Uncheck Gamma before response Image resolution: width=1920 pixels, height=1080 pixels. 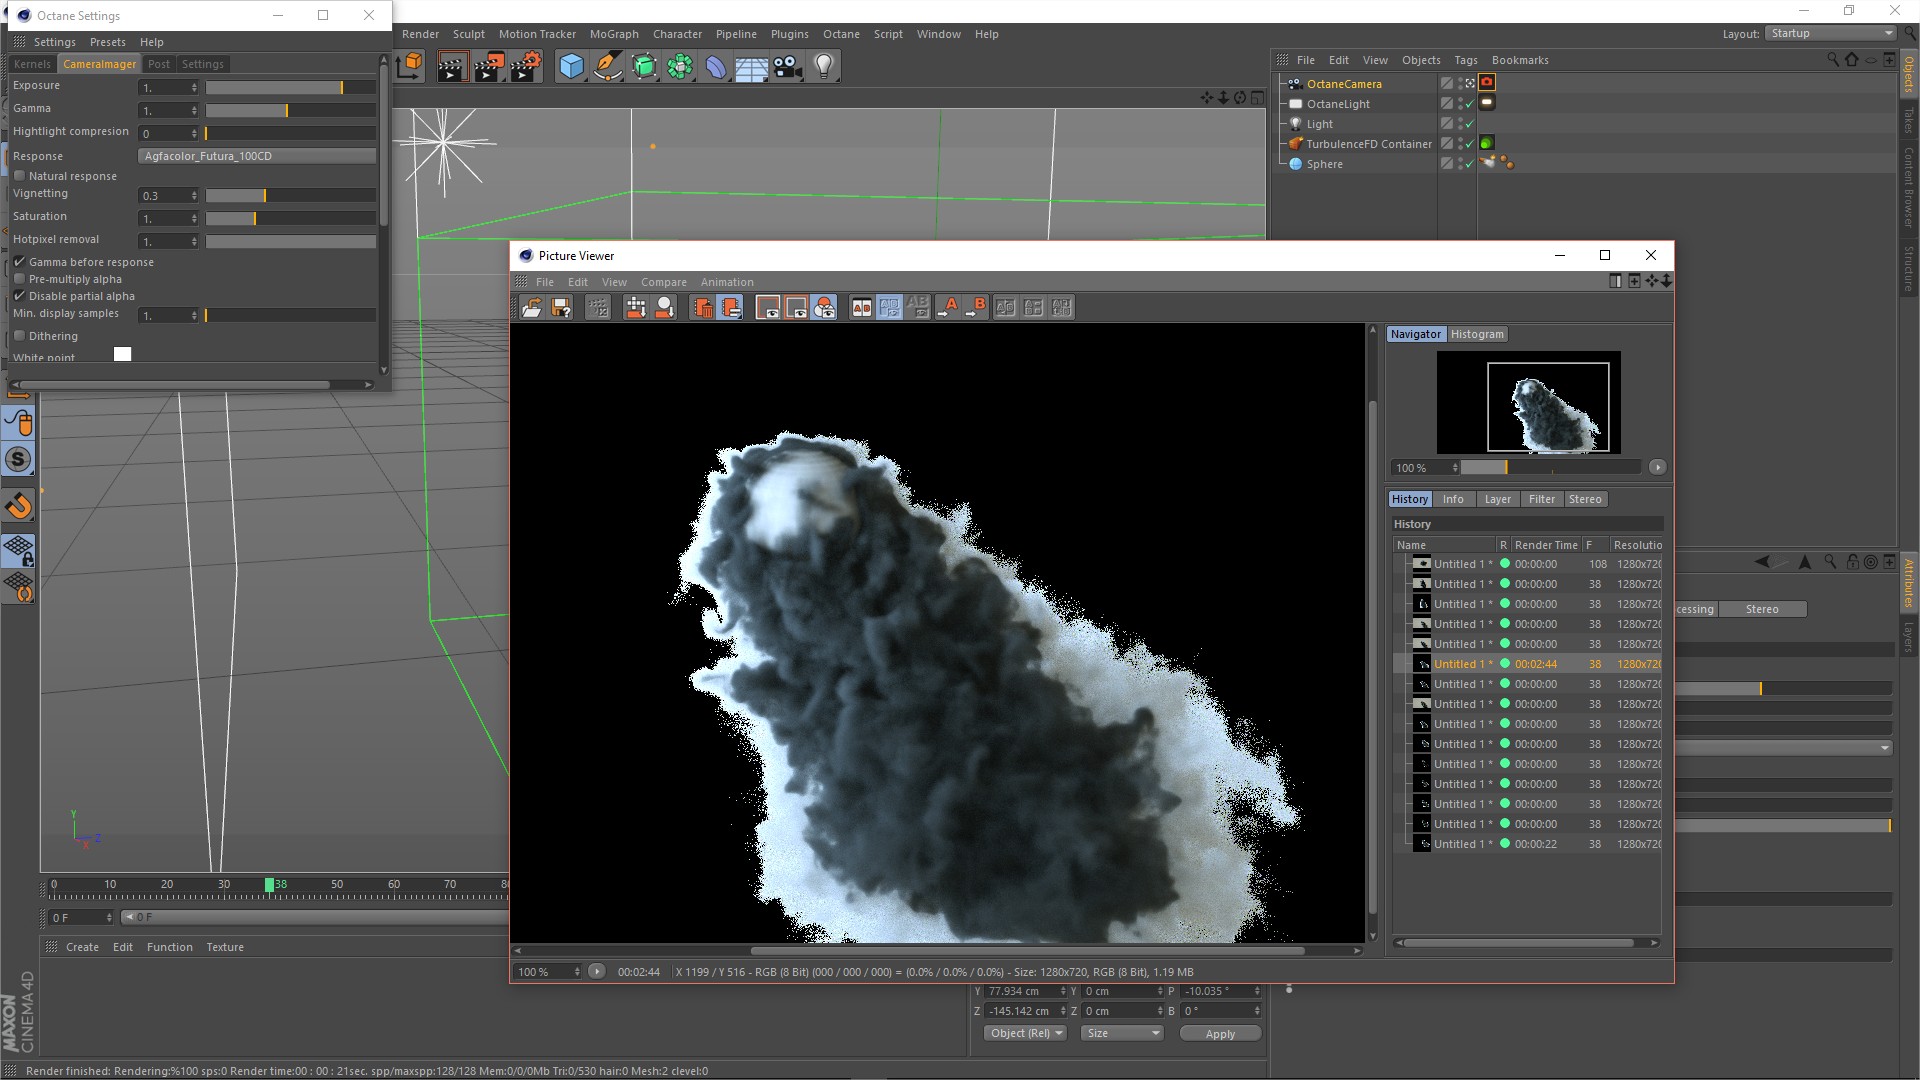tap(20, 262)
